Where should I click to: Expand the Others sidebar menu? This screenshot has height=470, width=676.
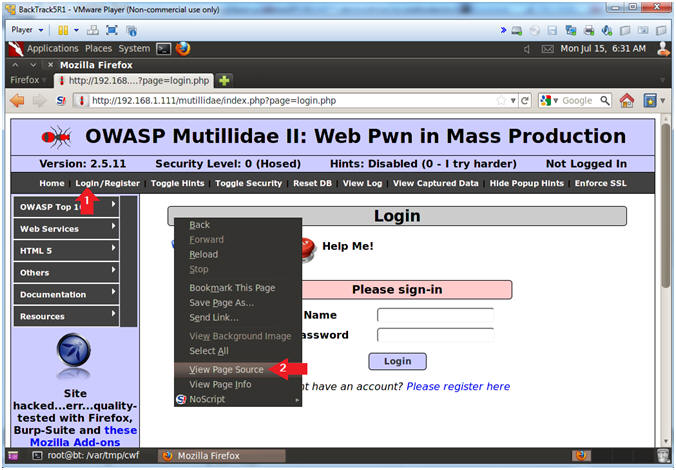point(66,273)
